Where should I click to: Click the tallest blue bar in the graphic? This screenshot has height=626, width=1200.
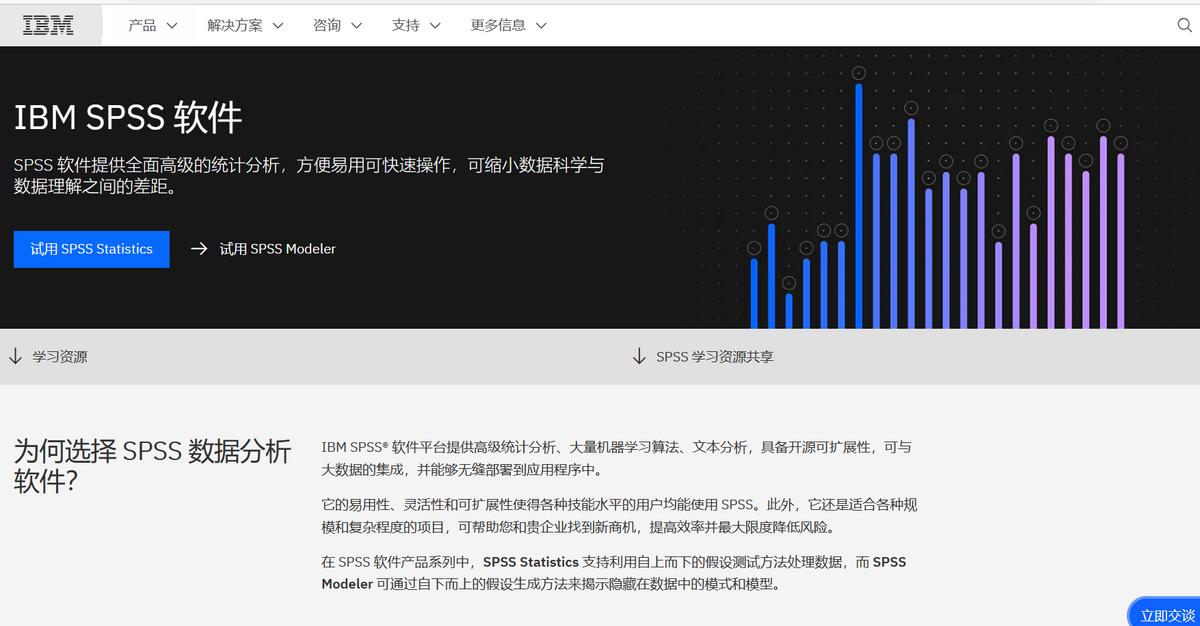pyautogui.click(x=858, y=200)
